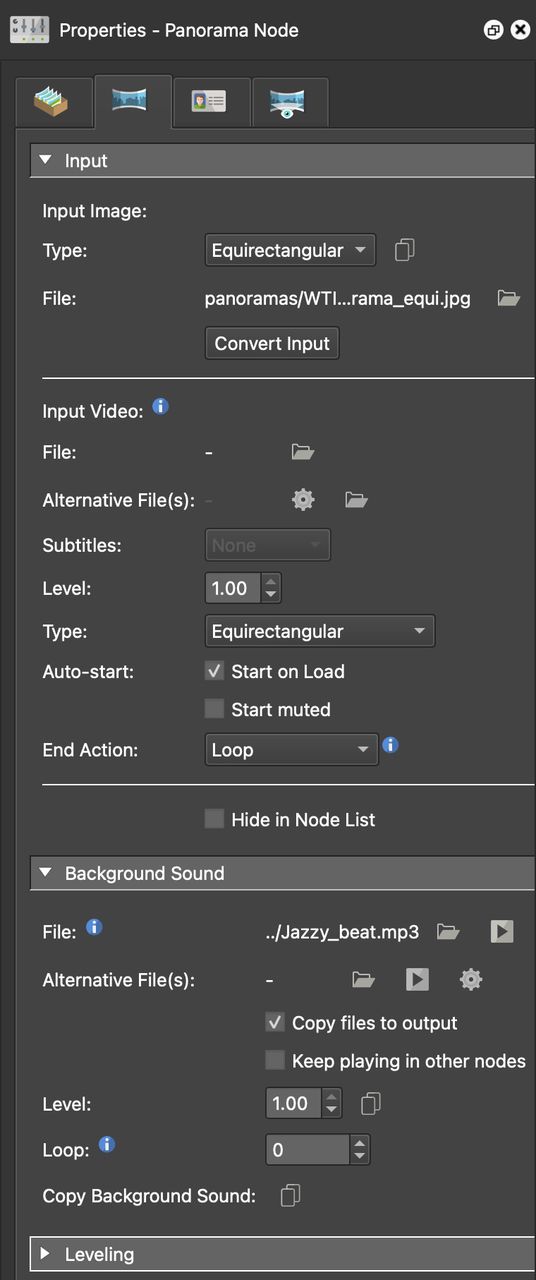
Task: Show the Loop info tooltip
Action: (107, 1144)
